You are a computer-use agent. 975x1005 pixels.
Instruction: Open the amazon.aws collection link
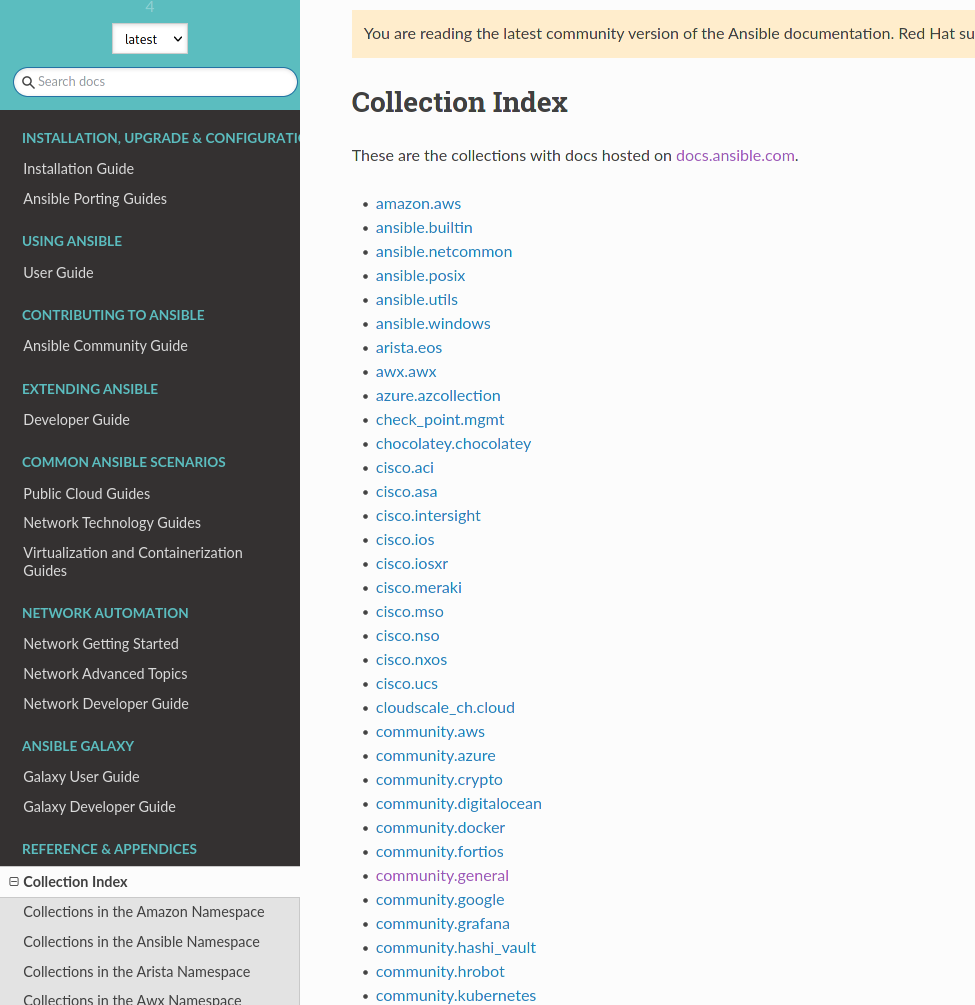point(418,204)
